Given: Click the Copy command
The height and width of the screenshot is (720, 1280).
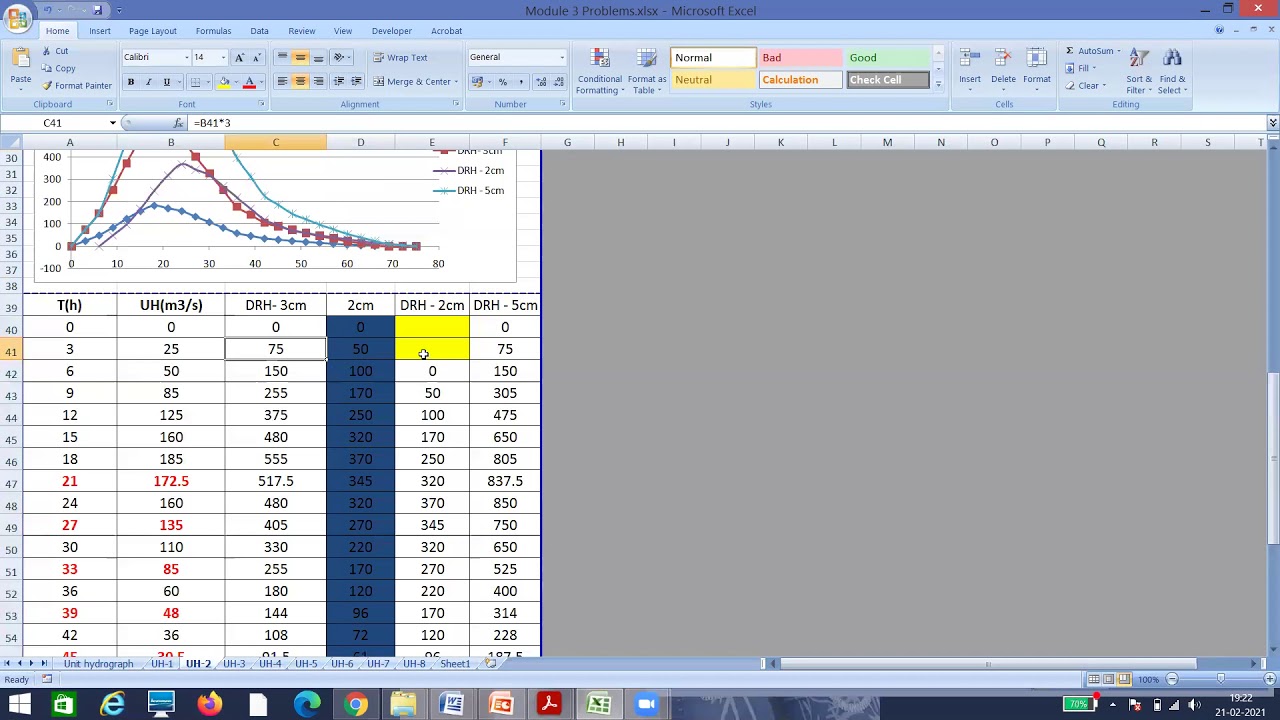Looking at the screenshot, I should click(58, 68).
